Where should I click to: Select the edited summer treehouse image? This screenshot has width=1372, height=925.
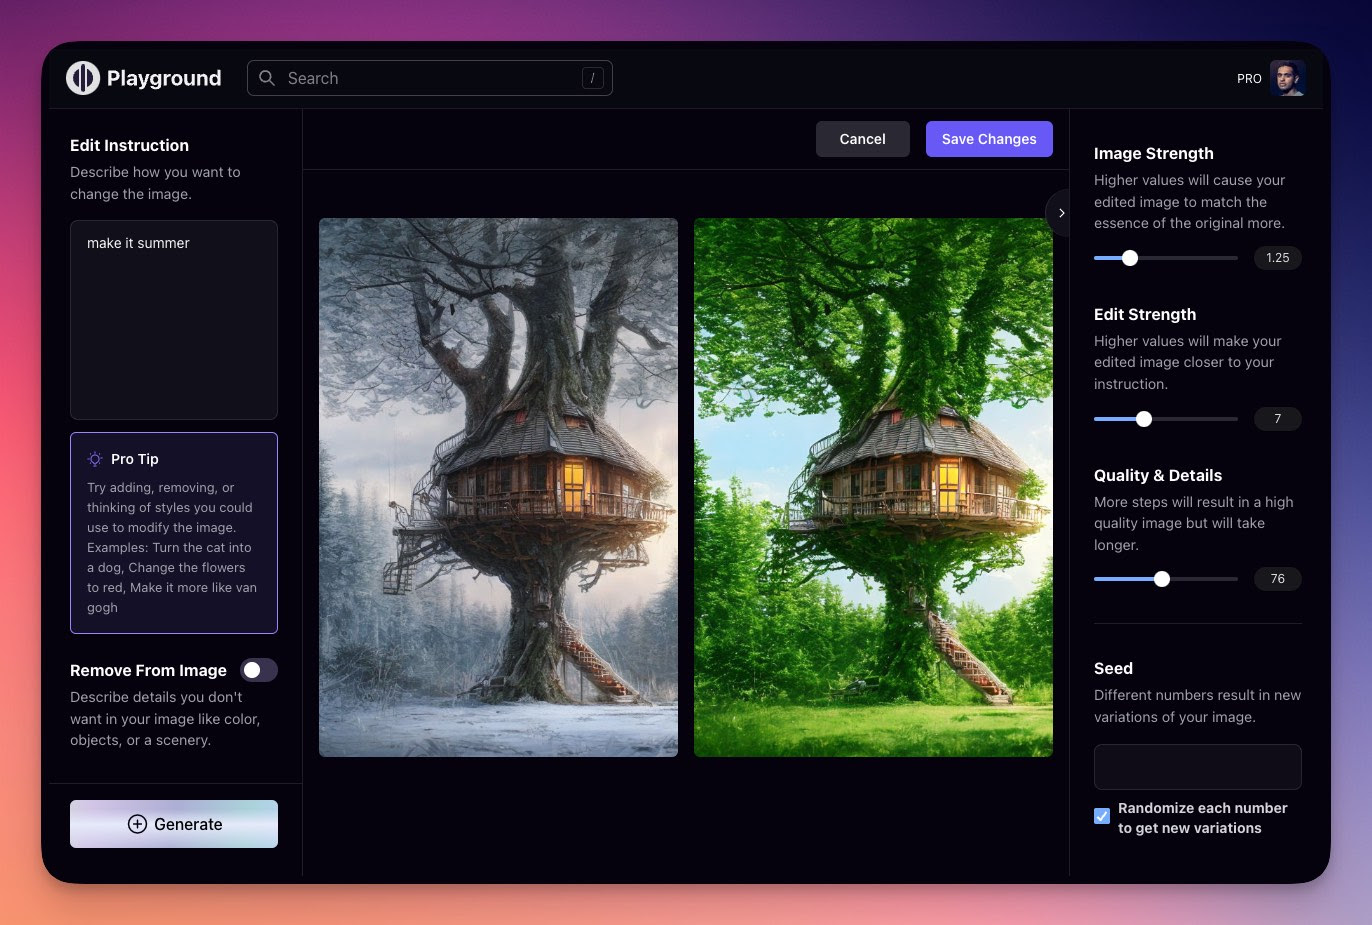[x=873, y=487]
